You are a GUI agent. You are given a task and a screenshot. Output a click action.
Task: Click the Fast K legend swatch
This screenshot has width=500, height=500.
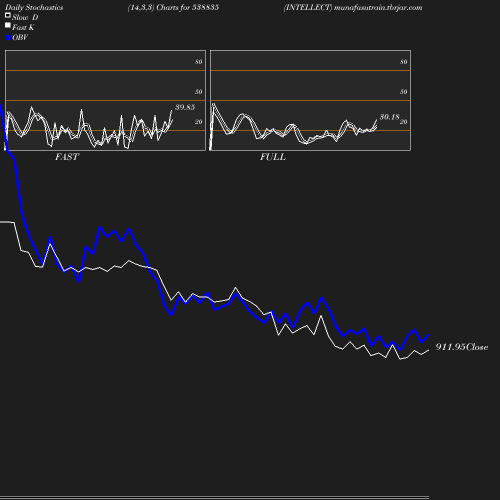click(8, 25)
